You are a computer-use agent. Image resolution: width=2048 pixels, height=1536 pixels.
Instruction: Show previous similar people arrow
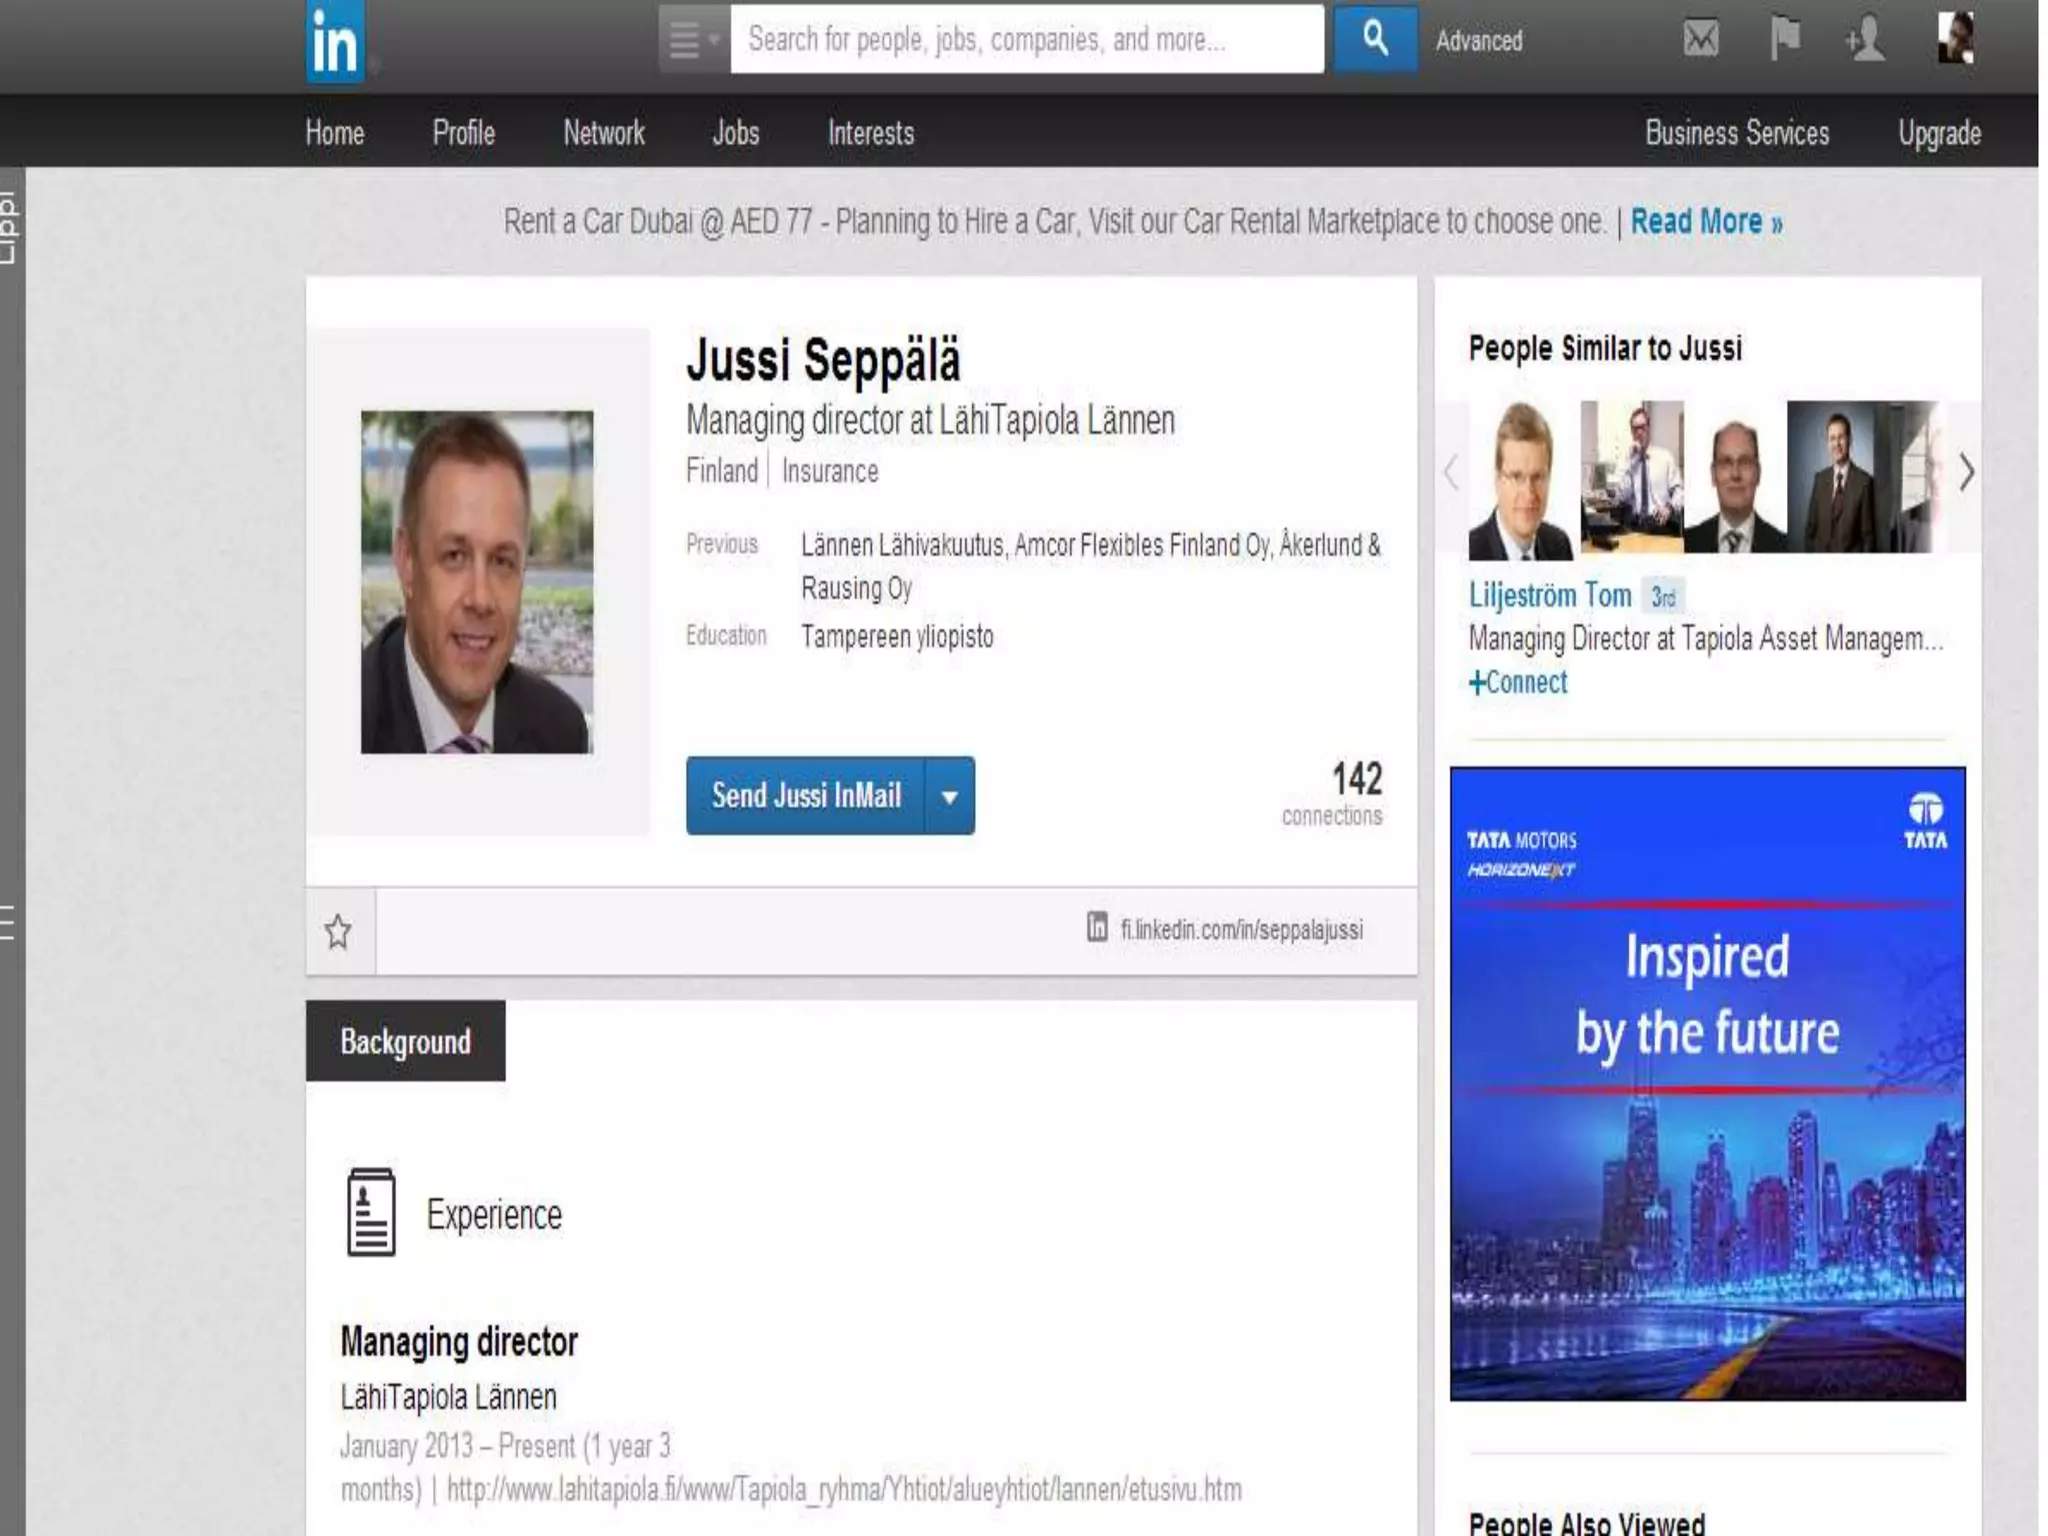(x=1451, y=472)
